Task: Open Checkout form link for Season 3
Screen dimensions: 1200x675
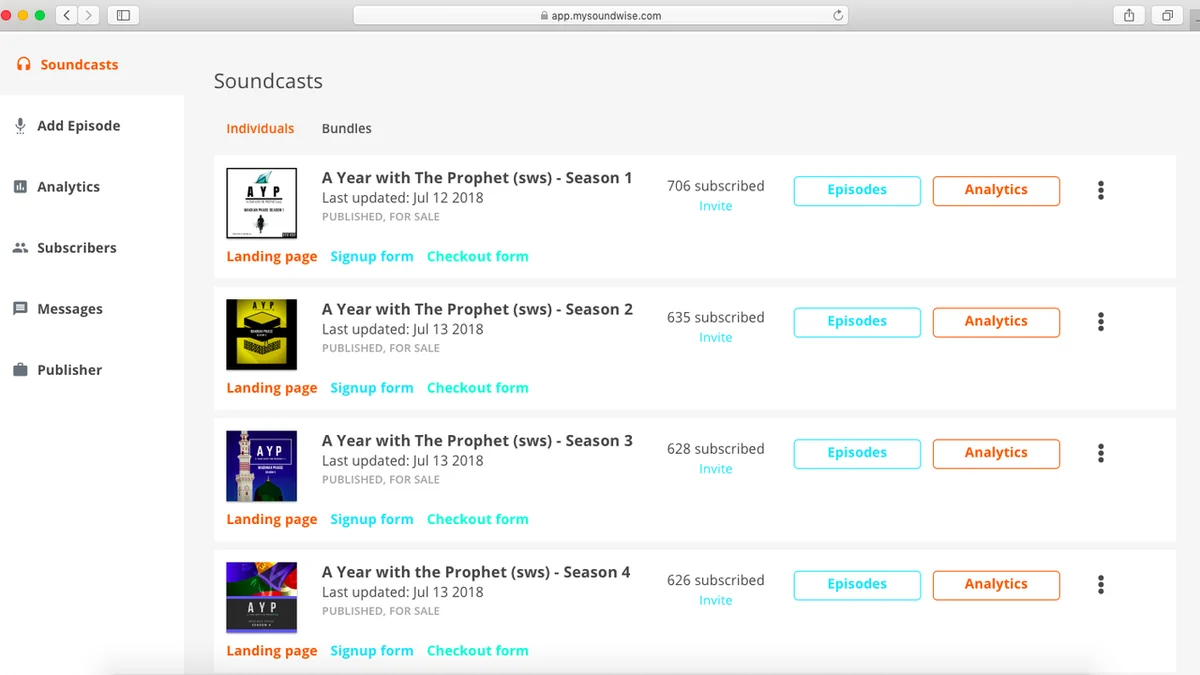Action: [478, 519]
